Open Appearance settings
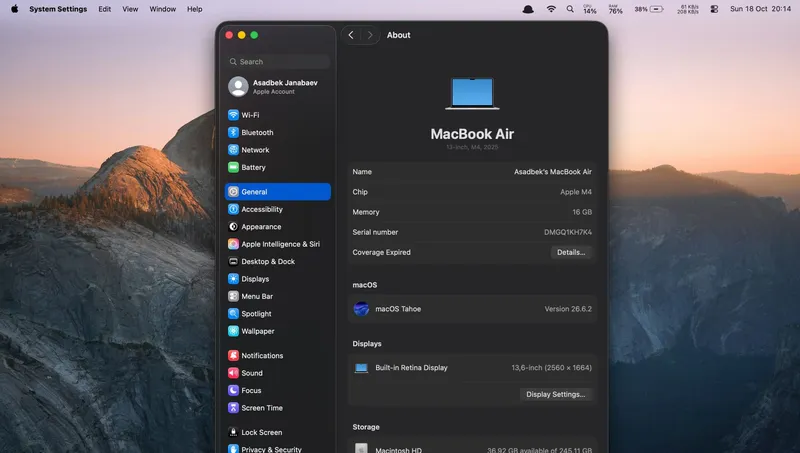 point(278,226)
